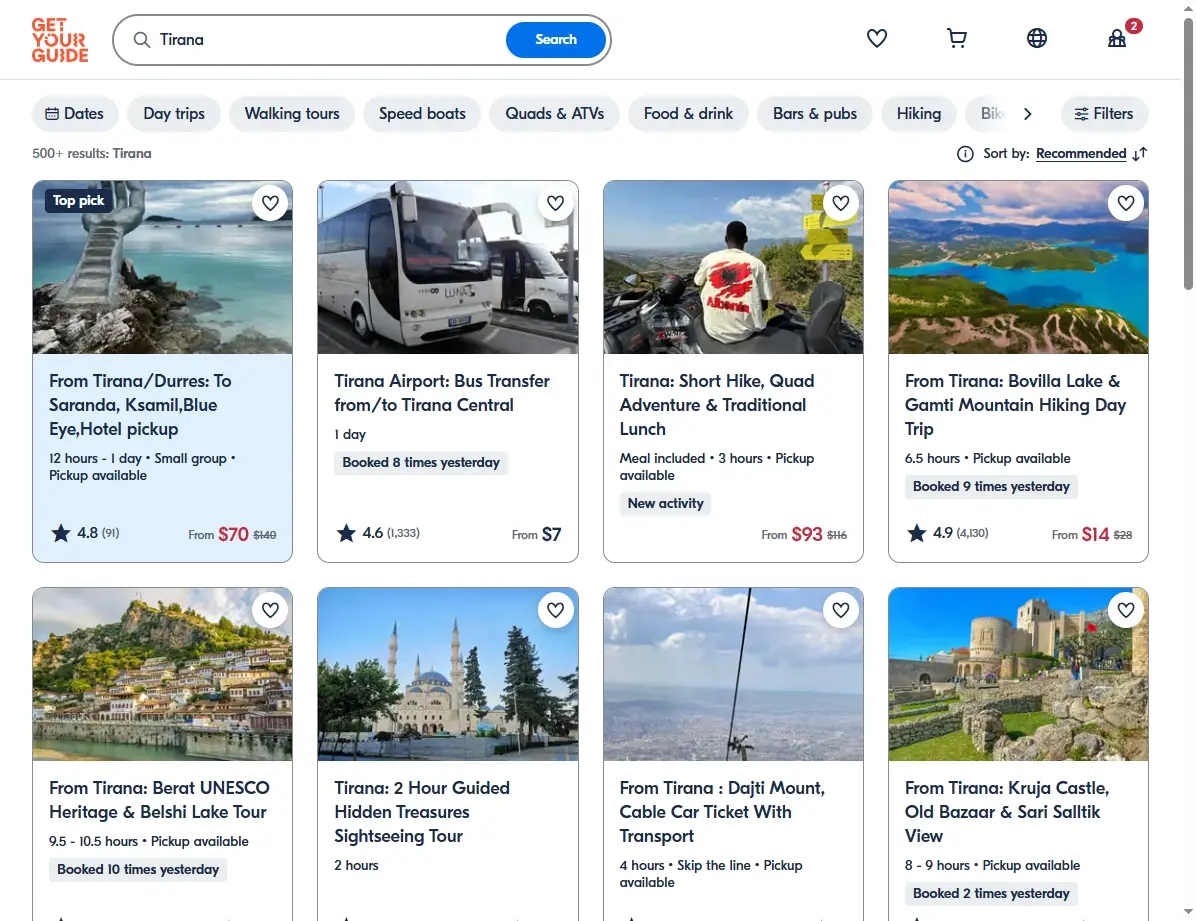Click sliders icon on Filters button
The width and height of the screenshot is (1196, 921).
[x=1081, y=114]
